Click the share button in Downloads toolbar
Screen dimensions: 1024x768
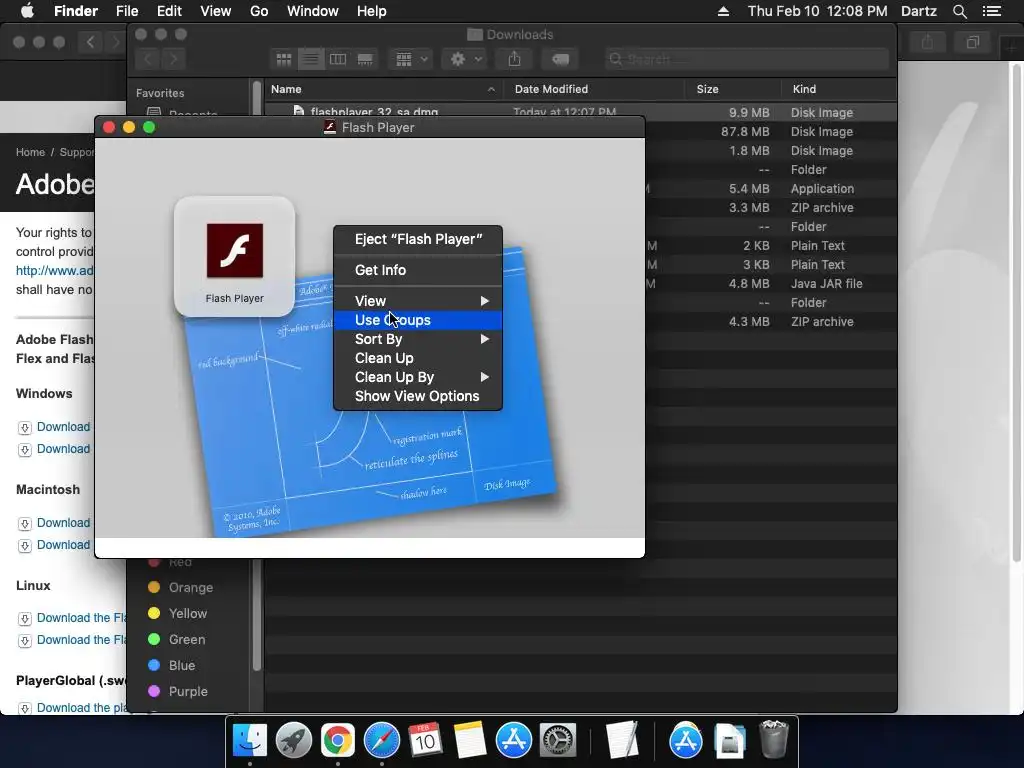click(x=515, y=59)
